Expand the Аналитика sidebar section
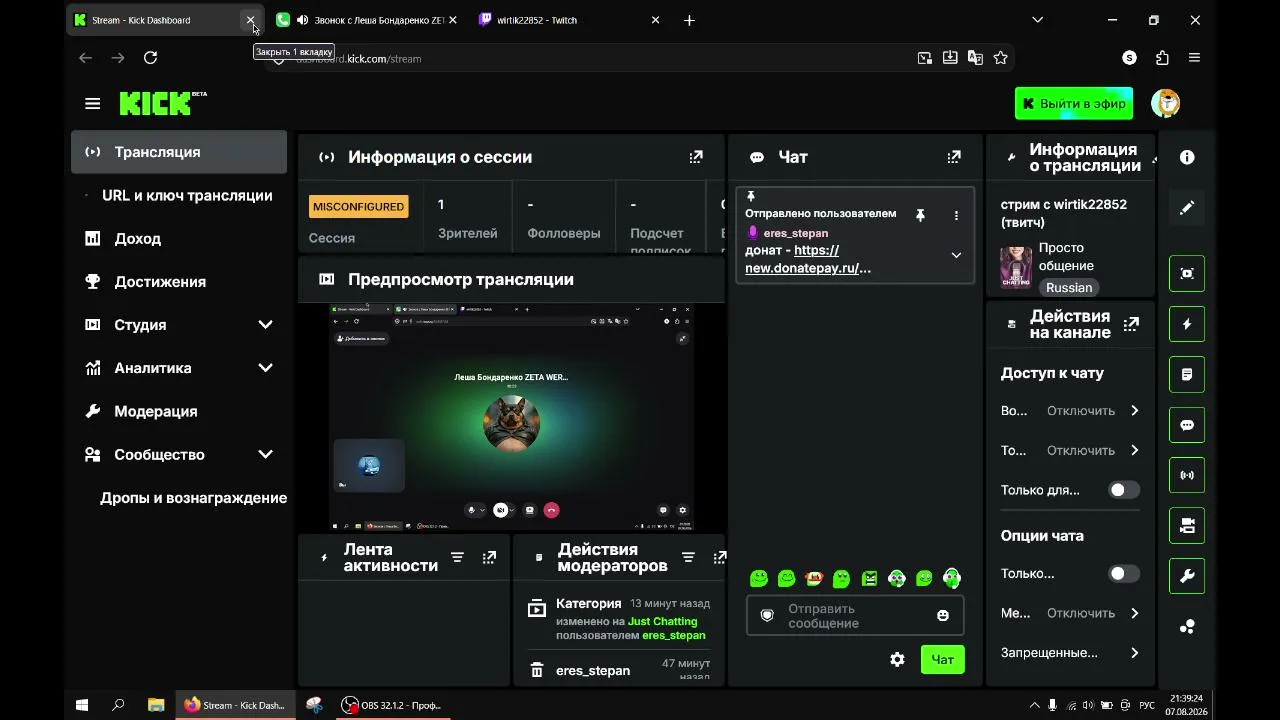This screenshot has height=720, width=1280. pos(265,368)
